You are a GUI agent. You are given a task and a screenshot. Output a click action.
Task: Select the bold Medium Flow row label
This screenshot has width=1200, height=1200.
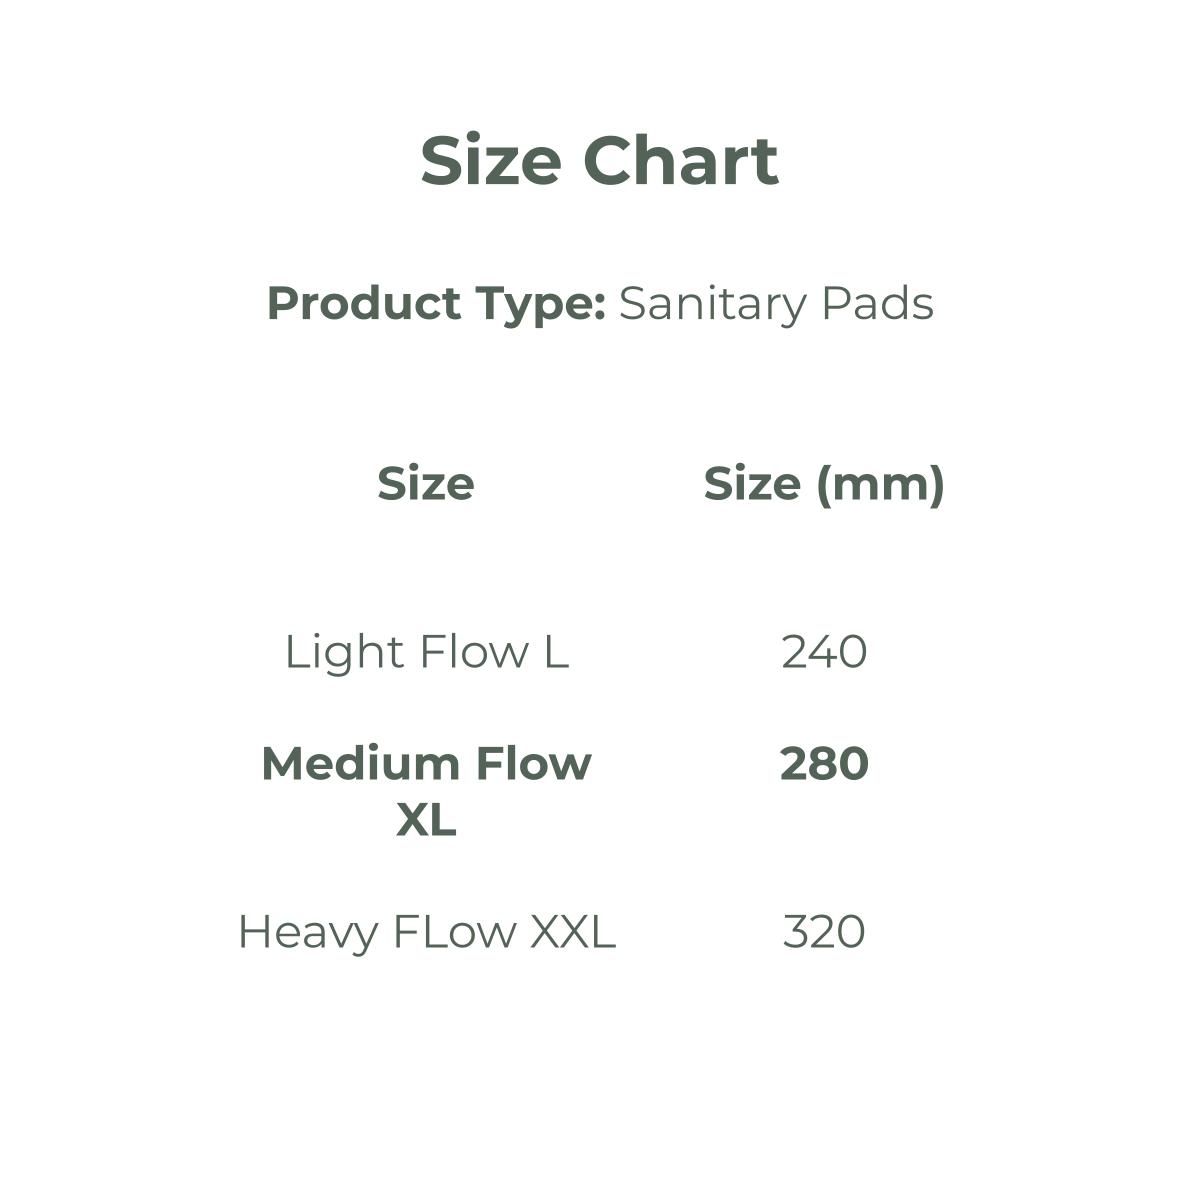point(427,764)
